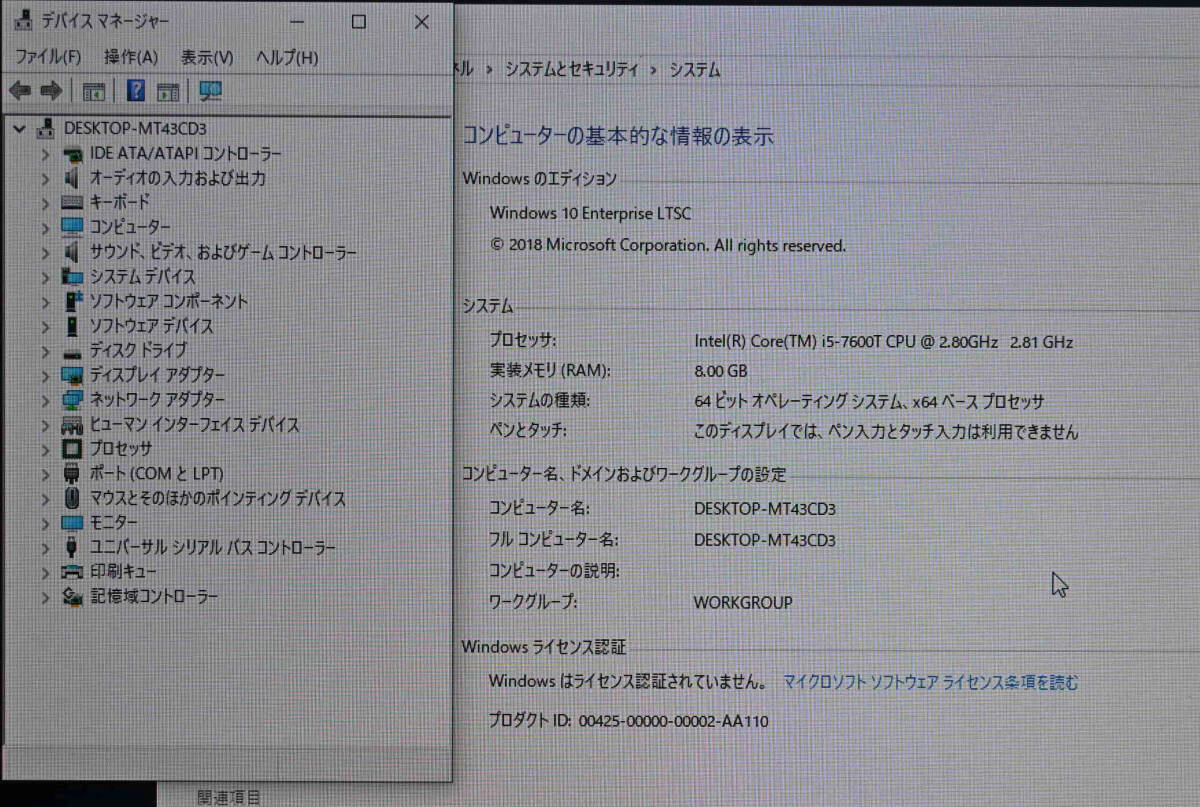The width and height of the screenshot is (1200, 807).
Task: Open the Microsoft software license terms link
Action: [x=931, y=683]
